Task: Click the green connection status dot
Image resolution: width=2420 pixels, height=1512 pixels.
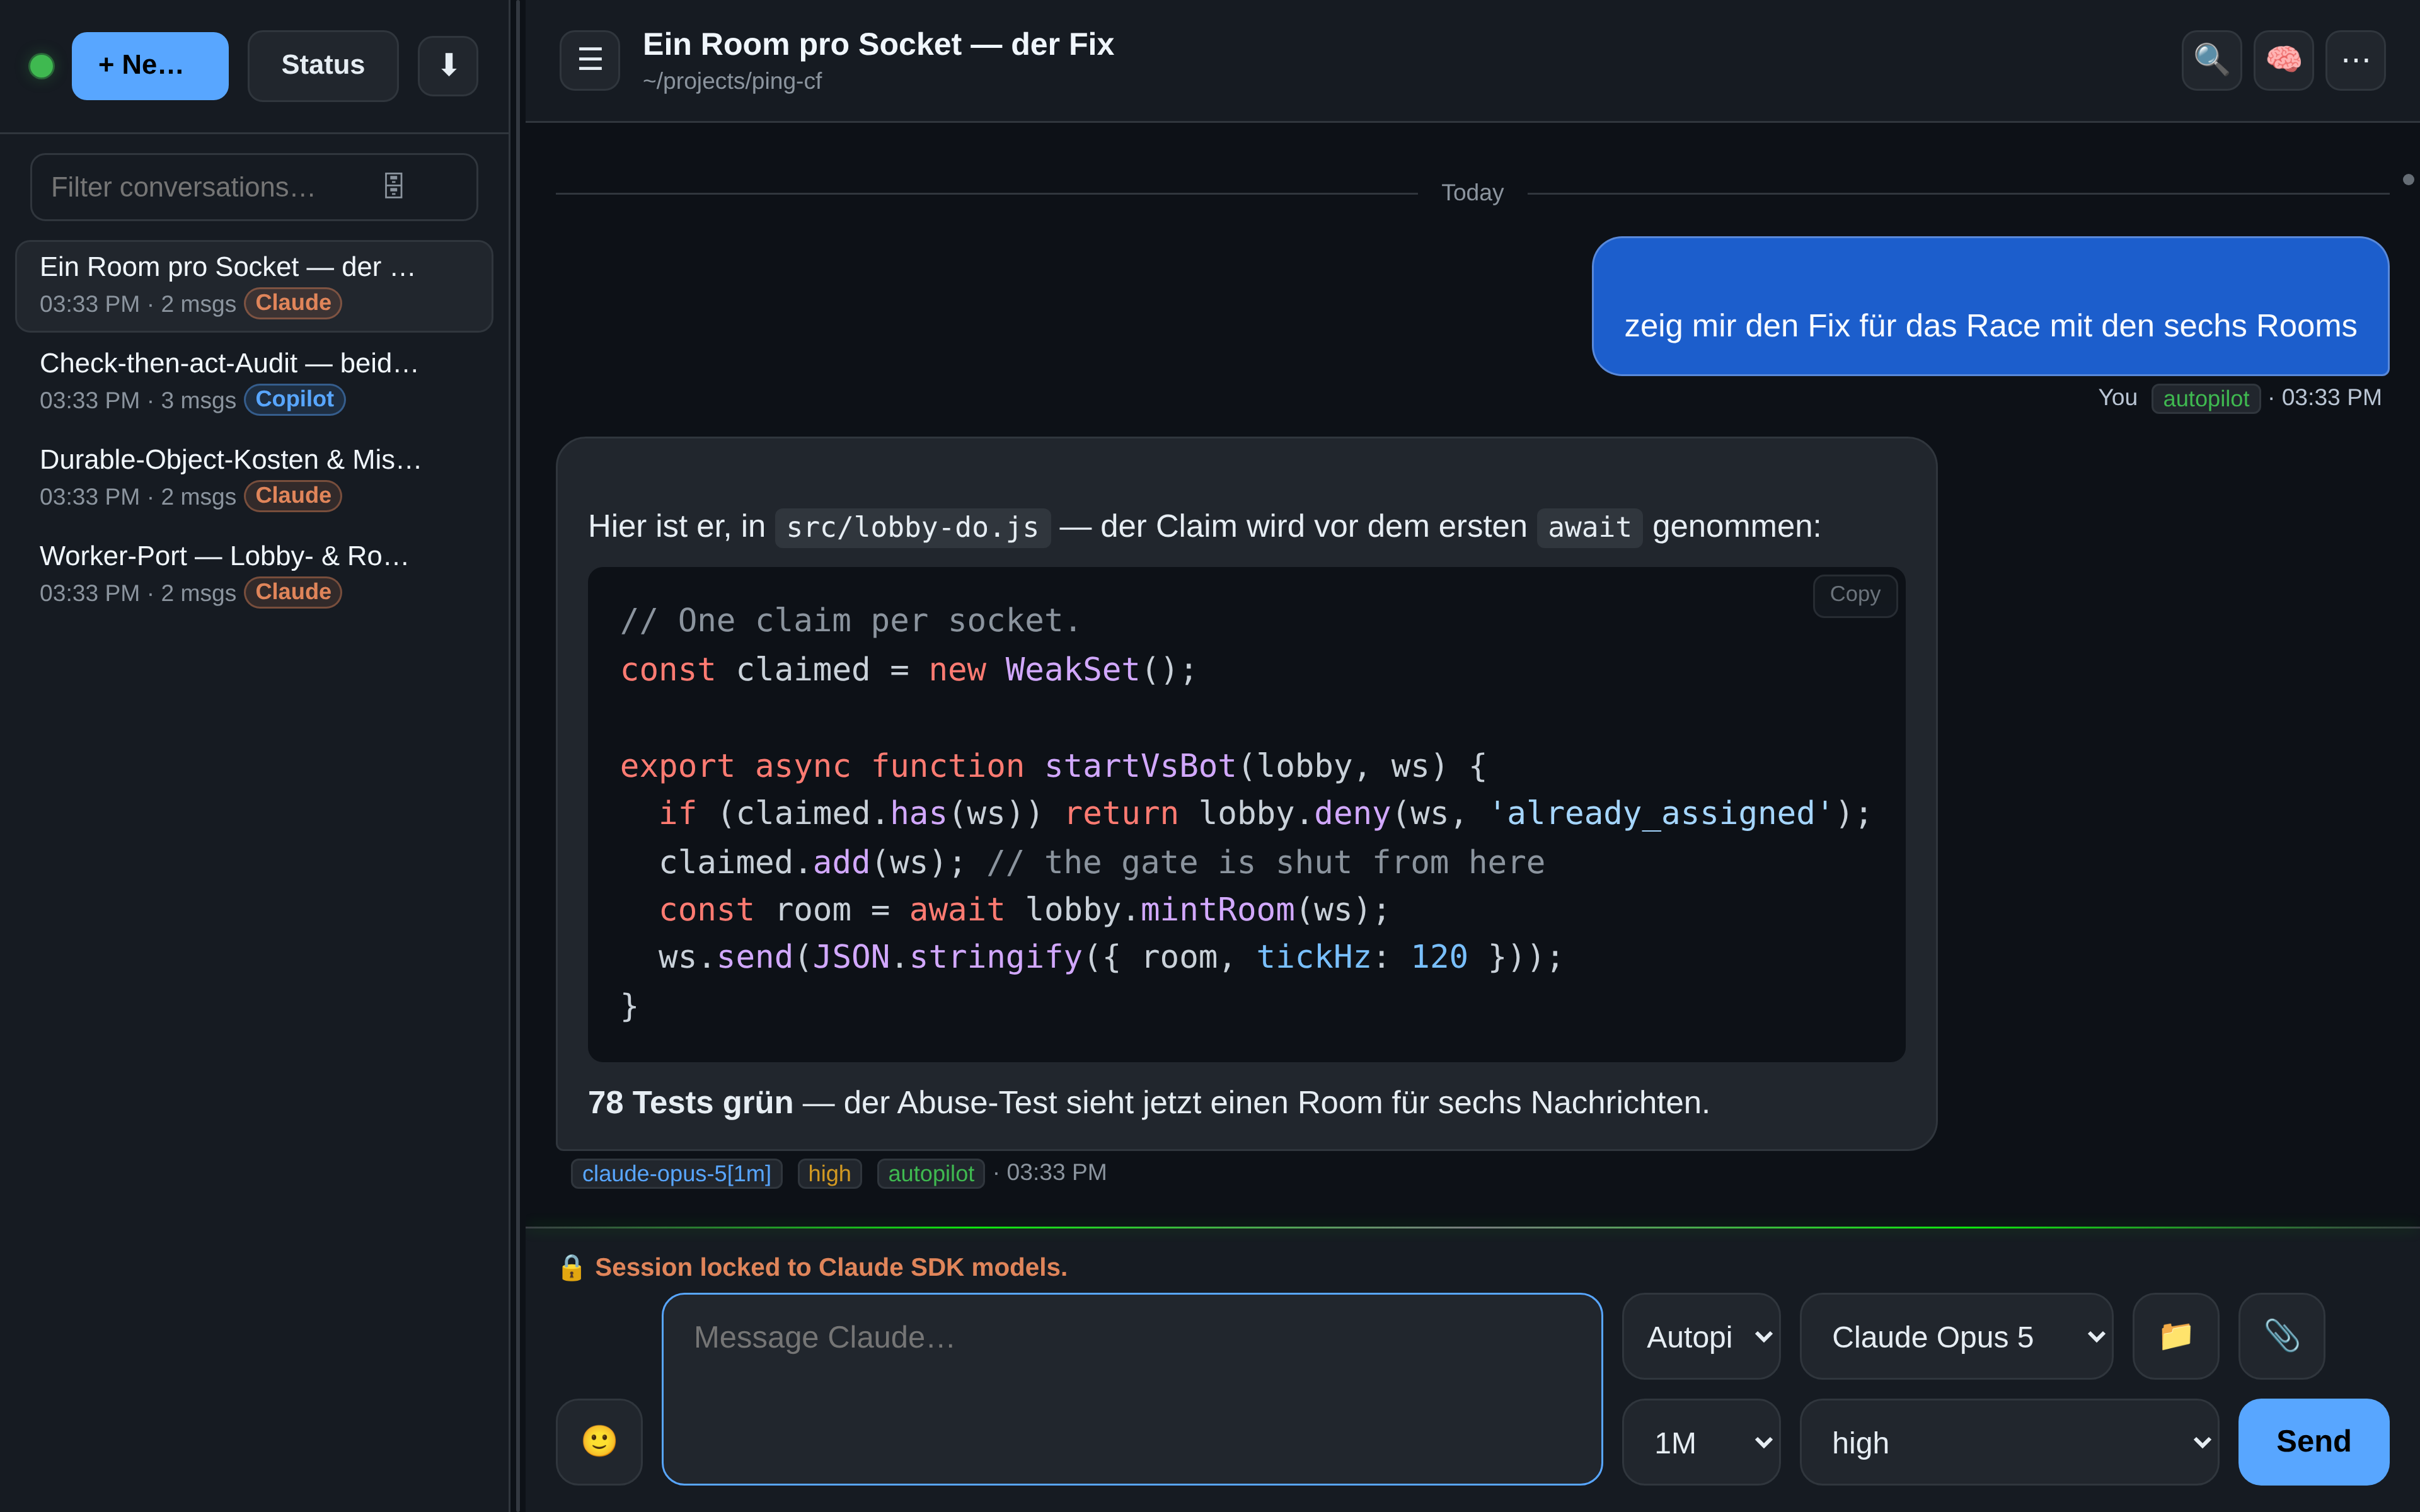Action: click(x=41, y=66)
